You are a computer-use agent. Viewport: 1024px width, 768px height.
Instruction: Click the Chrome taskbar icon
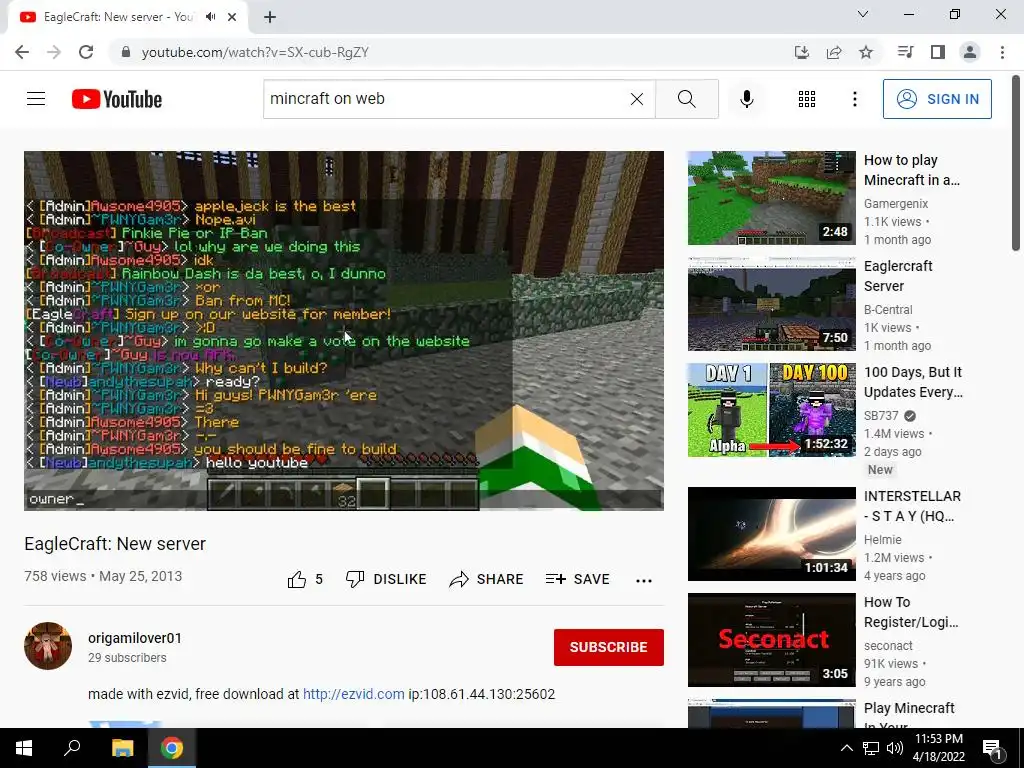pyautogui.click(x=172, y=748)
